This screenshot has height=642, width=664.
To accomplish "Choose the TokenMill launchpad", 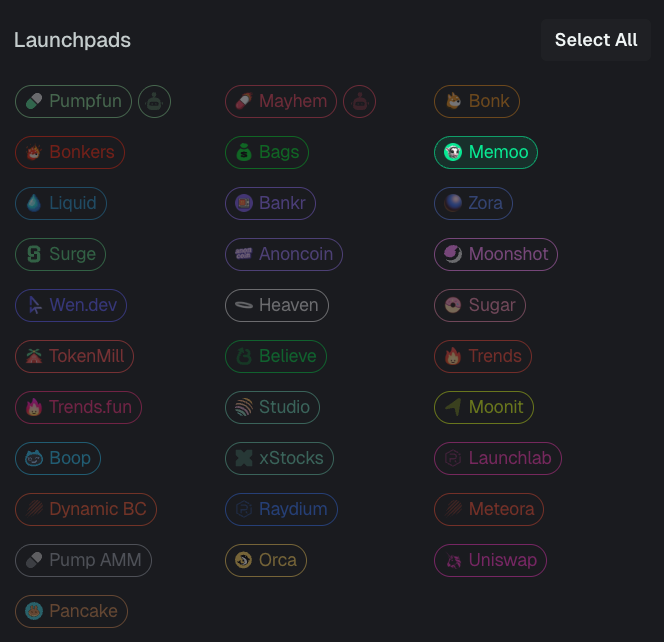I will (x=75, y=357).
